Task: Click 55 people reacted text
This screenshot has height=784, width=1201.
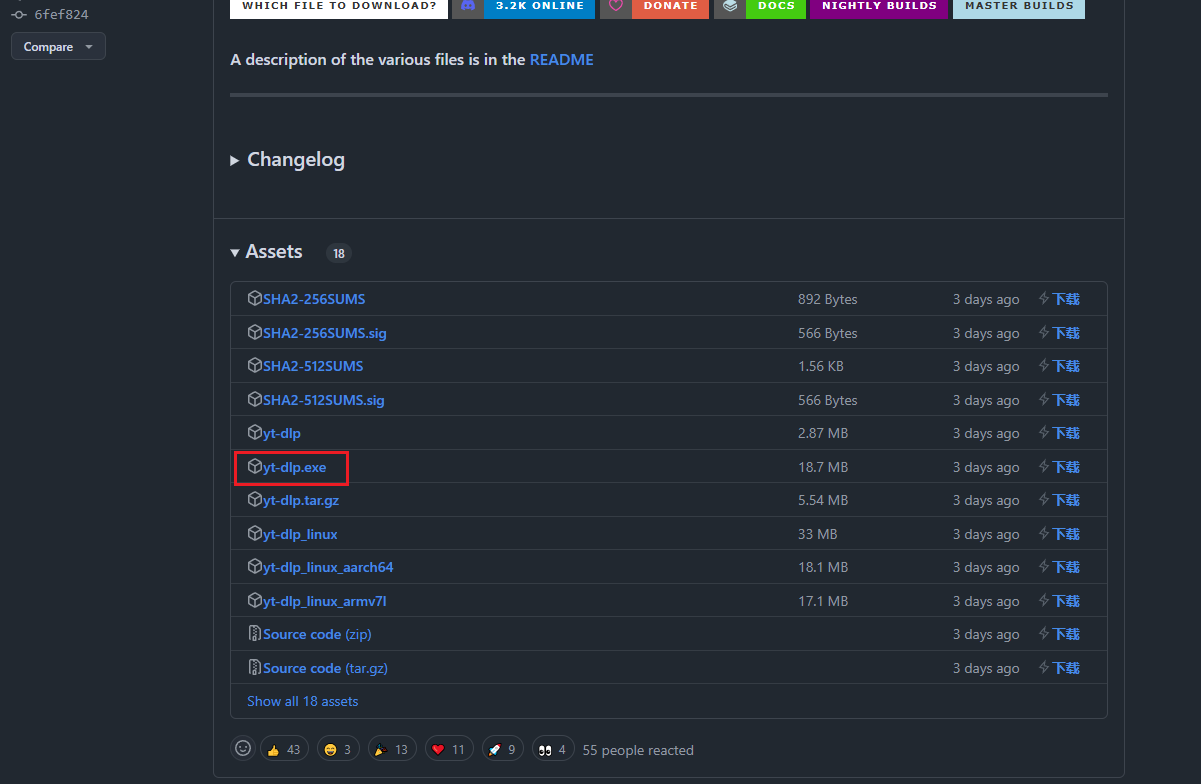Action: [x=638, y=750]
